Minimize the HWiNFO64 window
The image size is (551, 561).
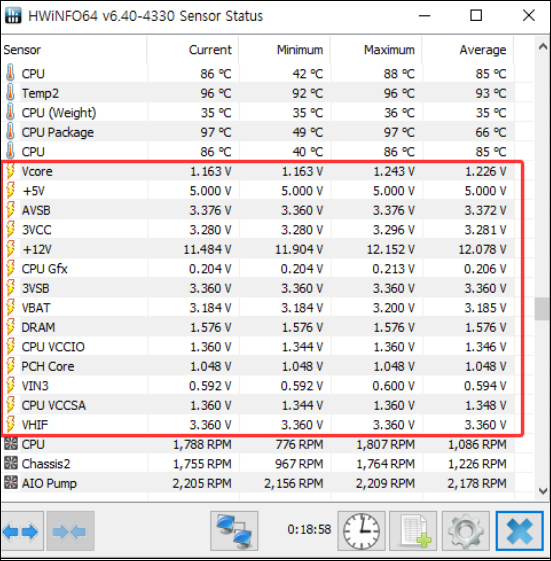pyautogui.click(x=424, y=16)
